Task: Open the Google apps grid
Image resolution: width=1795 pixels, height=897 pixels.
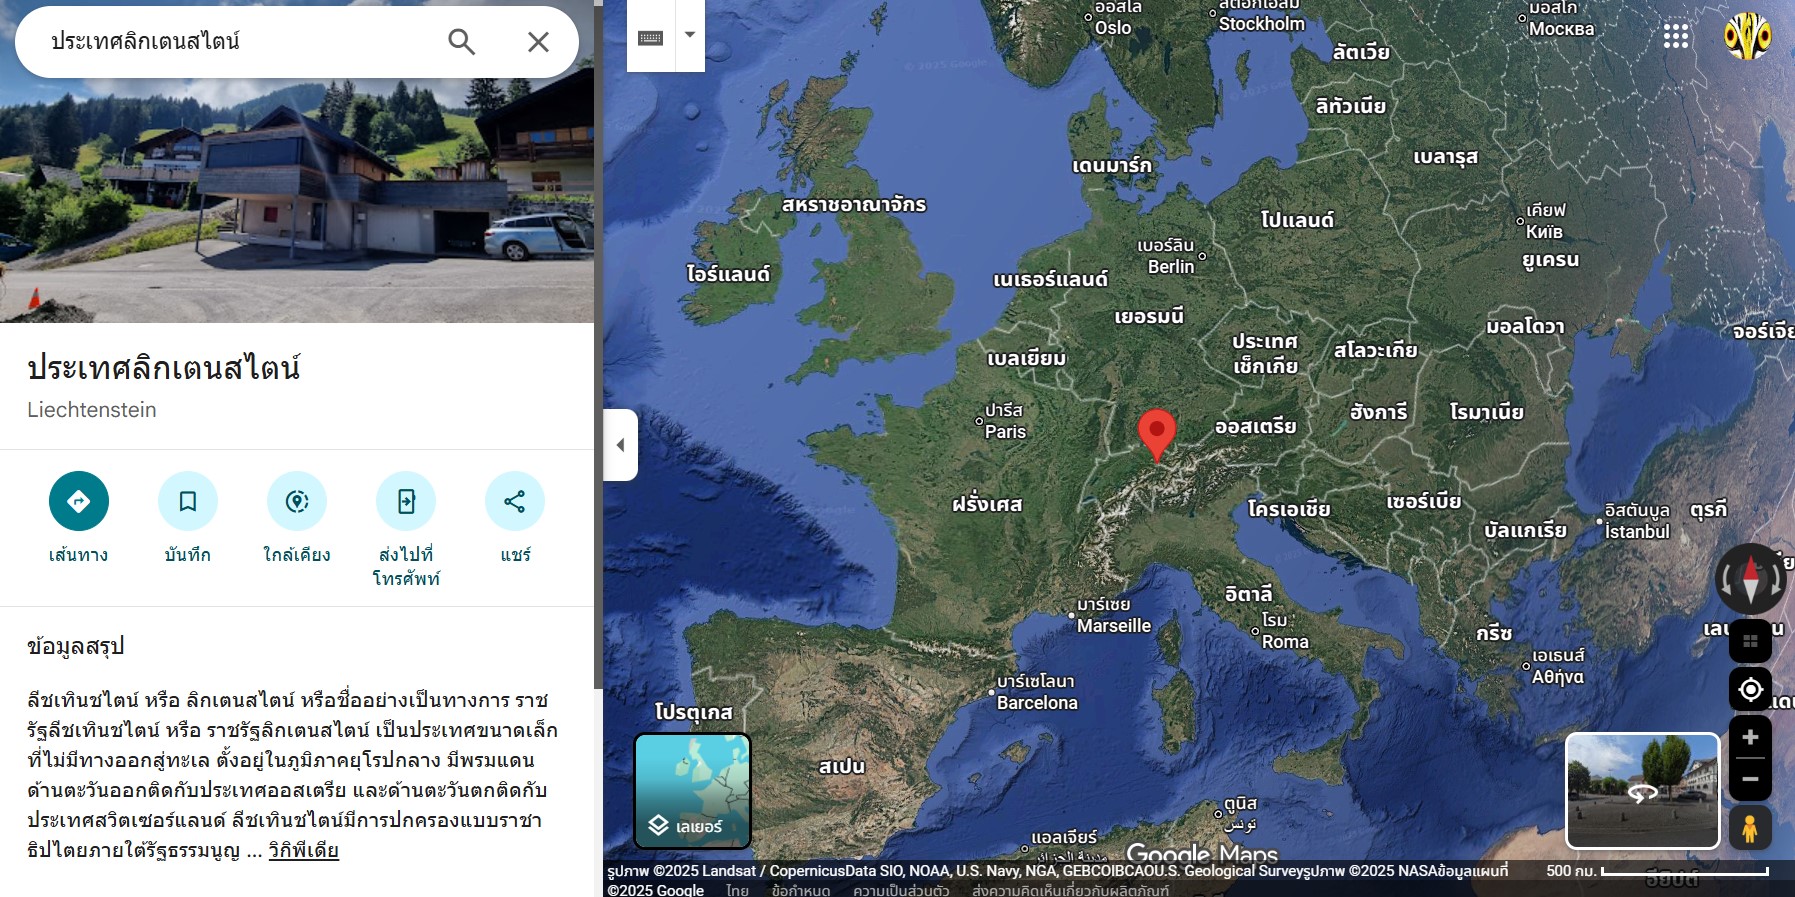Action: point(1676,37)
